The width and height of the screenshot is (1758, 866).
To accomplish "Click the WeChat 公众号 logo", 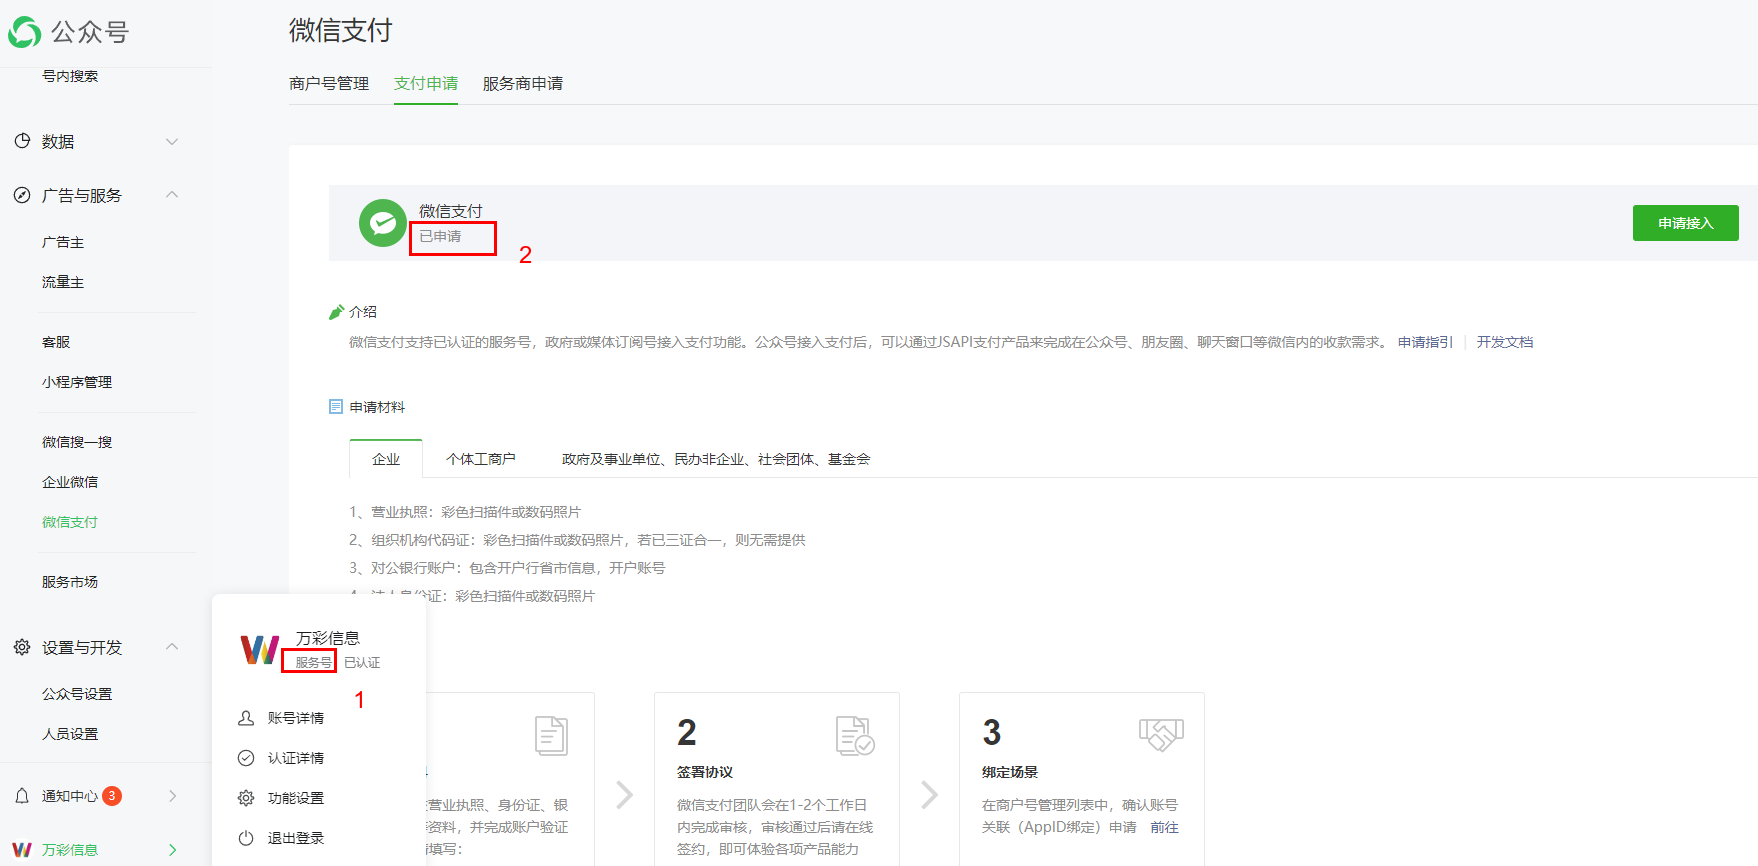I will [25, 32].
